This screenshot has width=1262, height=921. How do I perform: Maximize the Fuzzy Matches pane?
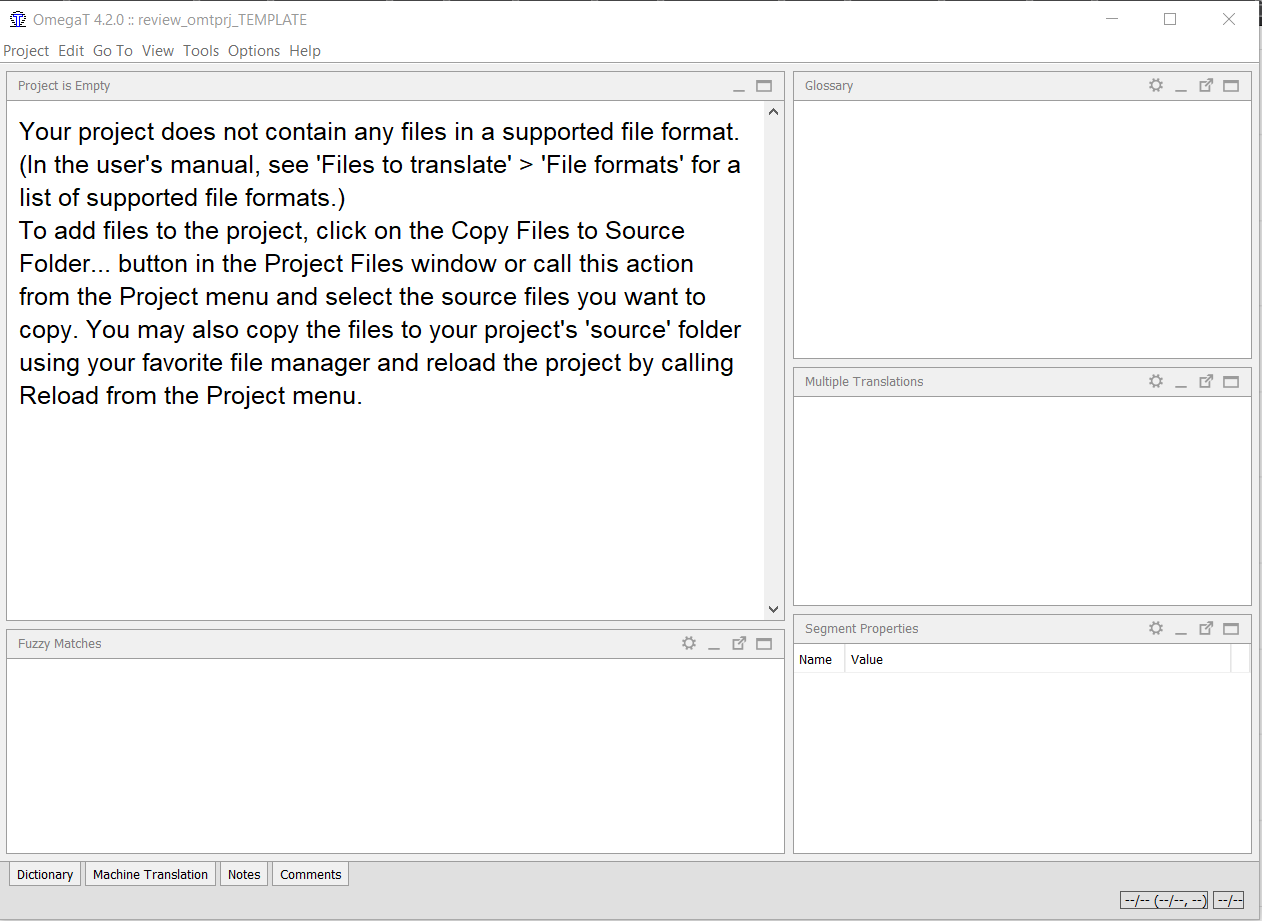[764, 643]
